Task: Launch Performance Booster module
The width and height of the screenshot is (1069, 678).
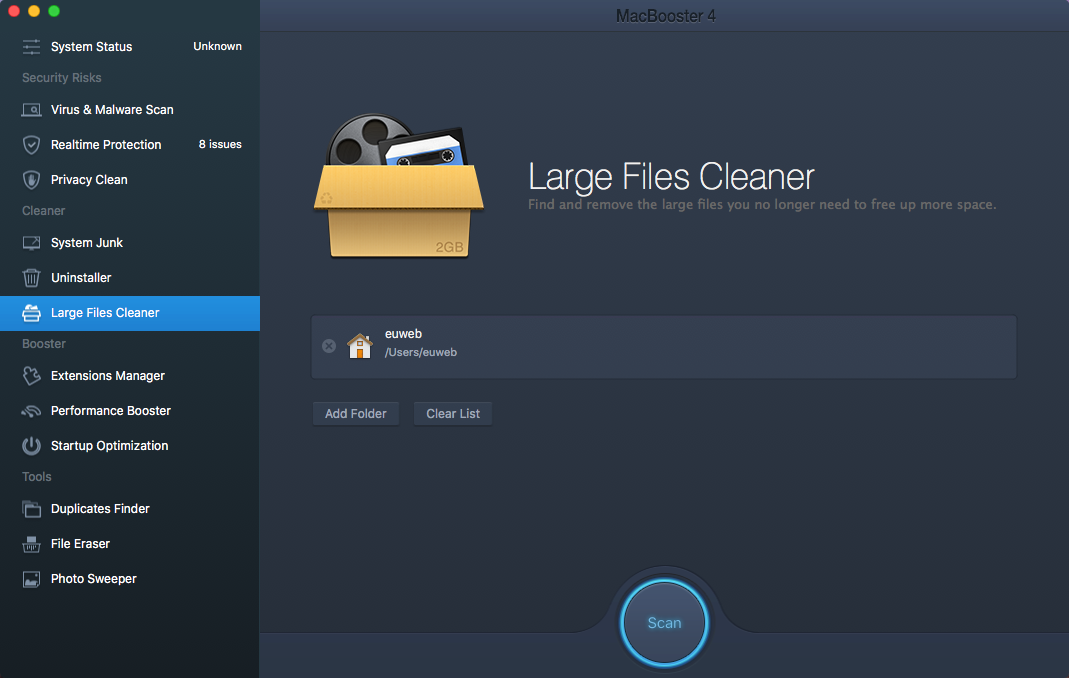Action: [130, 411]
